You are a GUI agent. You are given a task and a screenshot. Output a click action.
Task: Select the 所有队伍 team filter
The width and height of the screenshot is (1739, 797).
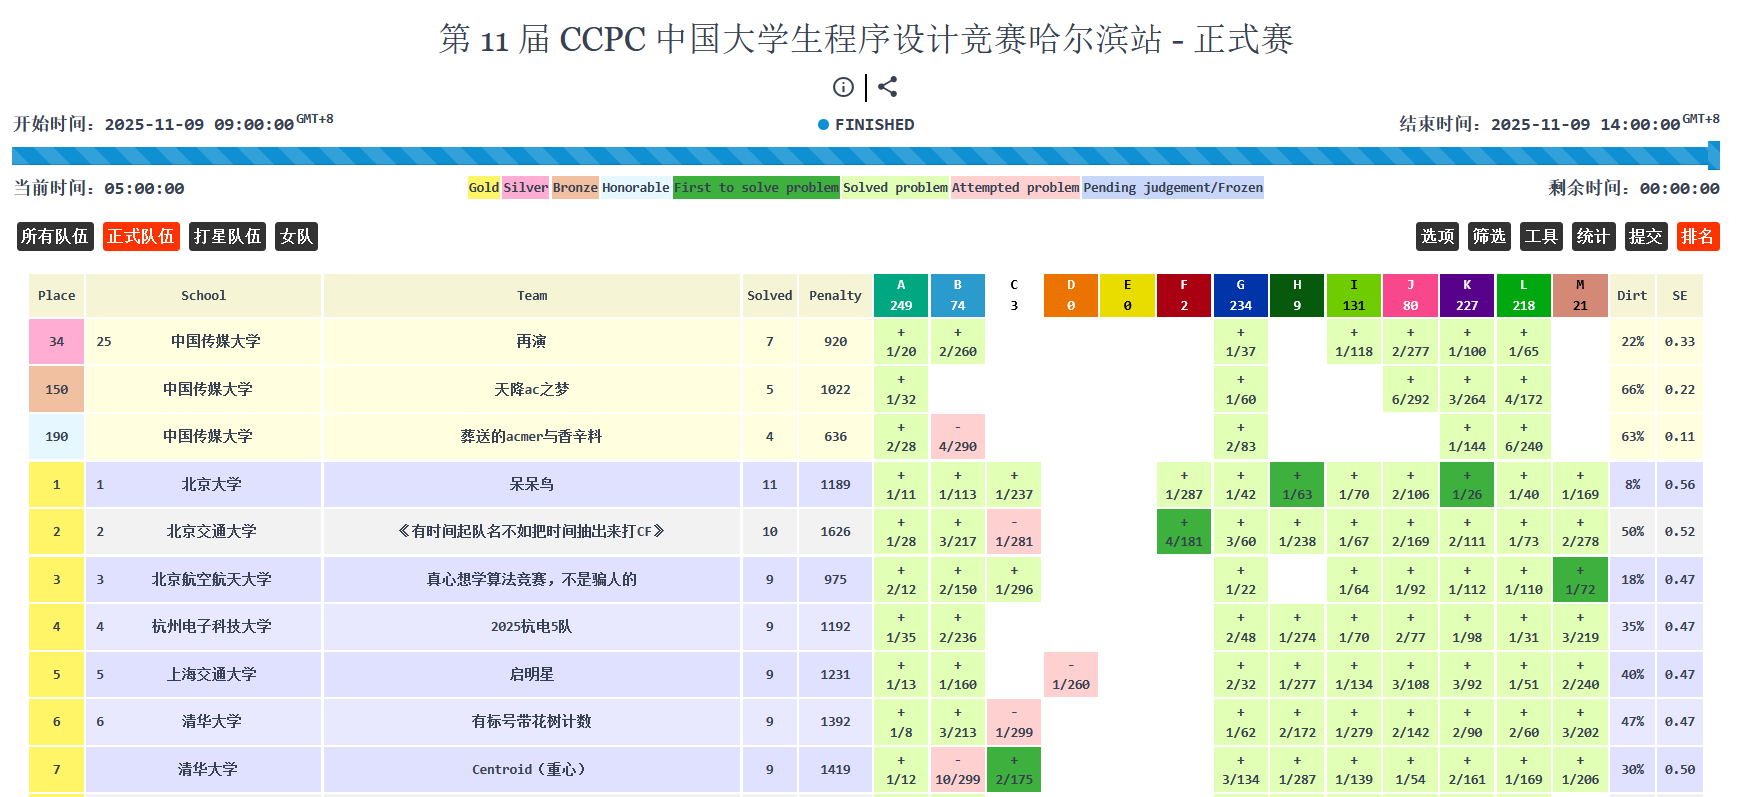[x=55, y=236]
